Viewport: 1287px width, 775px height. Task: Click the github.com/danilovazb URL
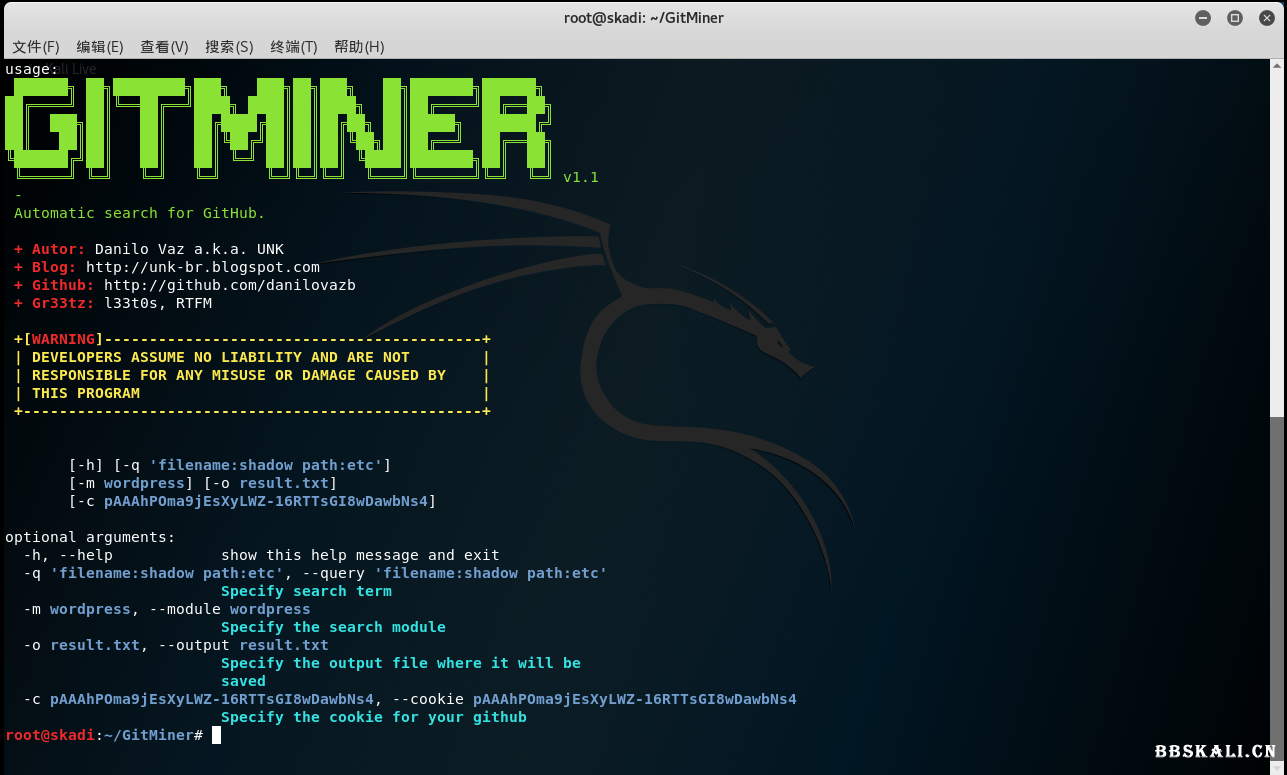click(229, 285)
